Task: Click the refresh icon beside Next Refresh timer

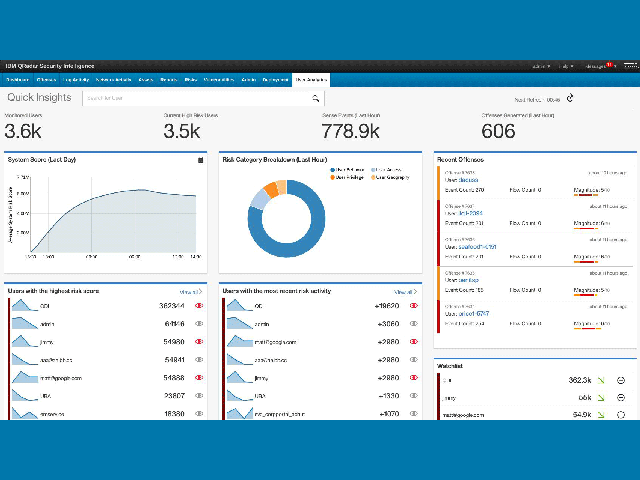Action: (570, 98)
